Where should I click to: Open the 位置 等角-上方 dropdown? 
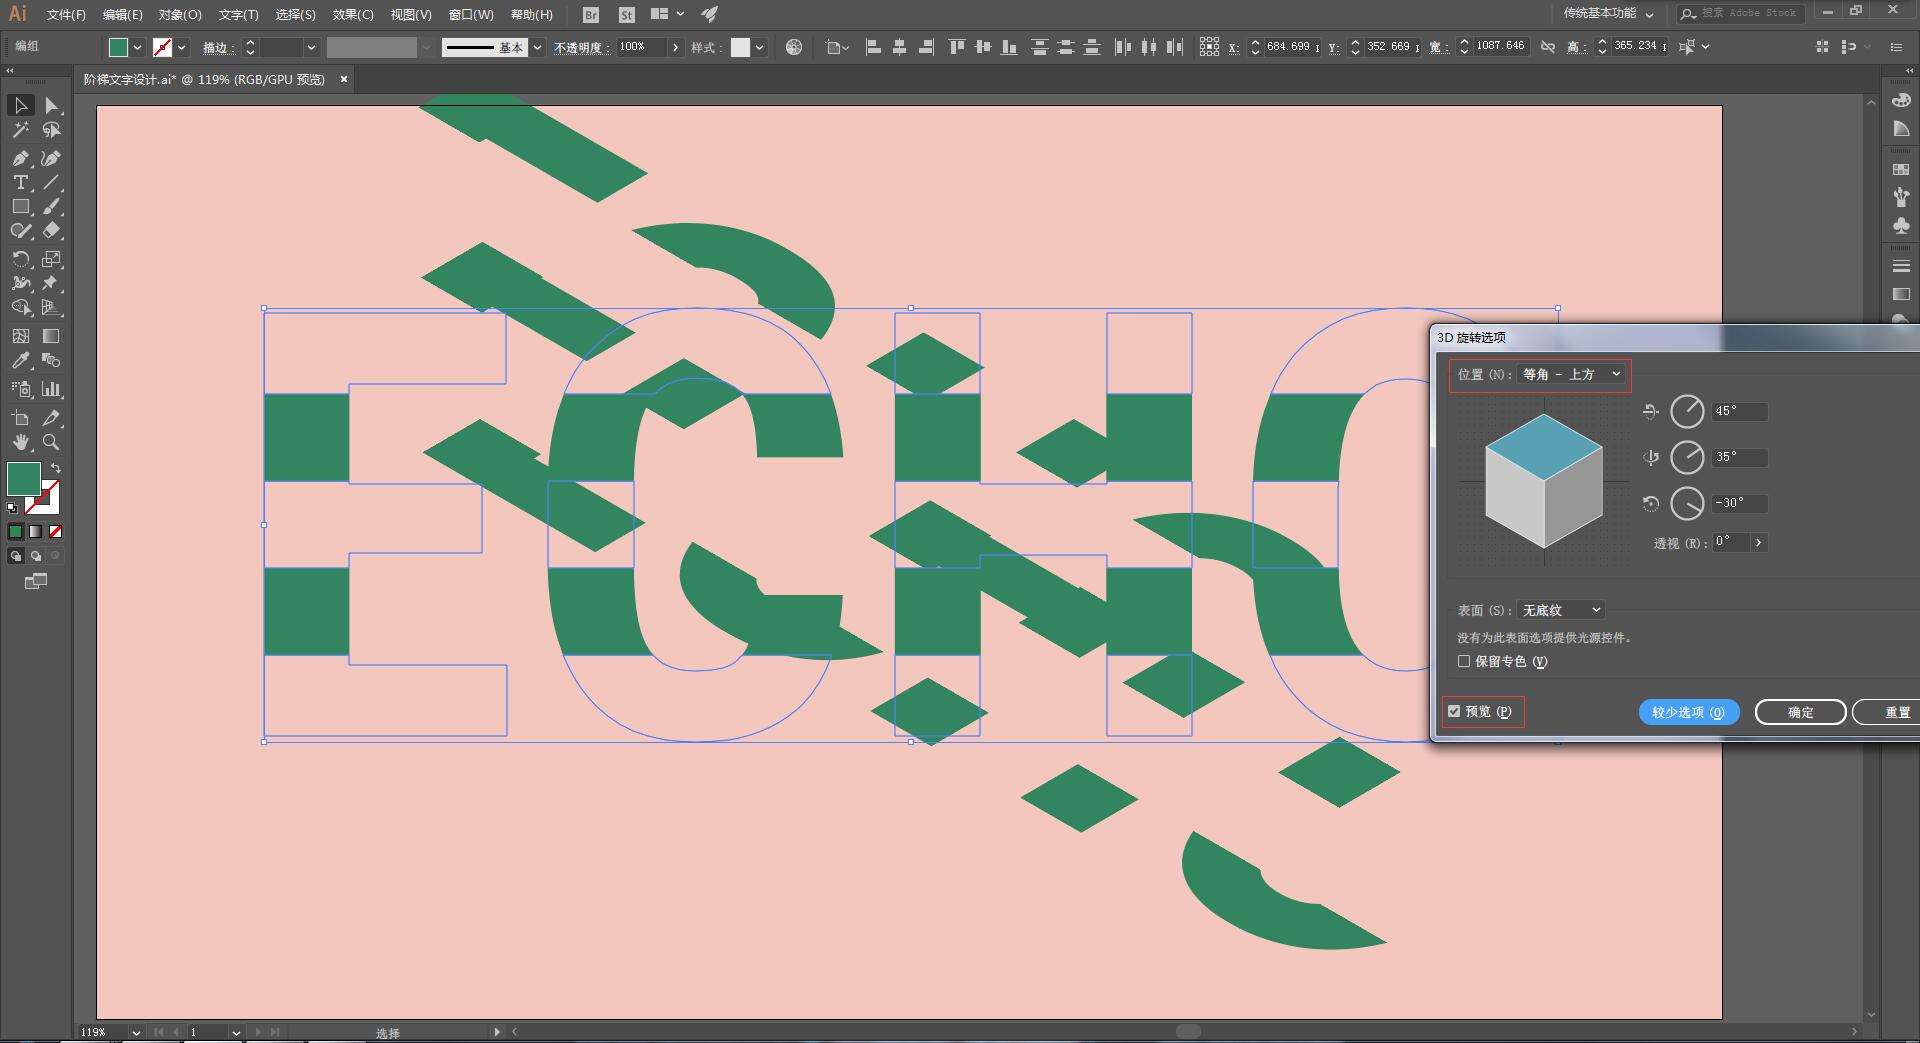tap(1571, 375)
